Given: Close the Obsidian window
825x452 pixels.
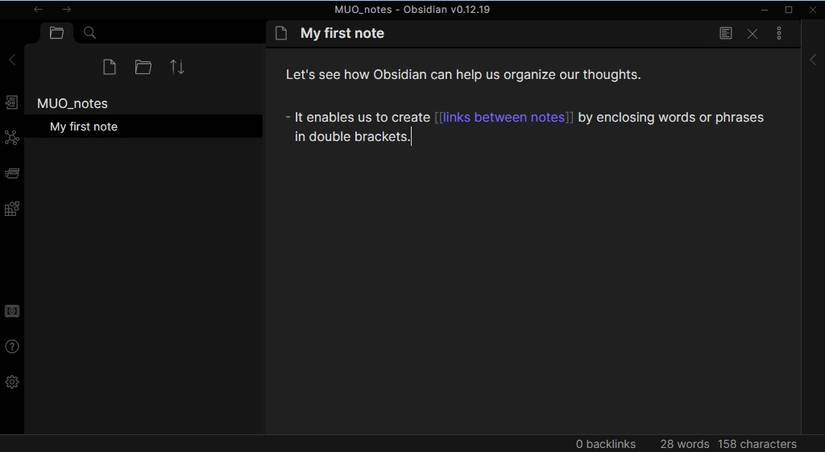Looking at the screenshot, I should click(813, 9).
